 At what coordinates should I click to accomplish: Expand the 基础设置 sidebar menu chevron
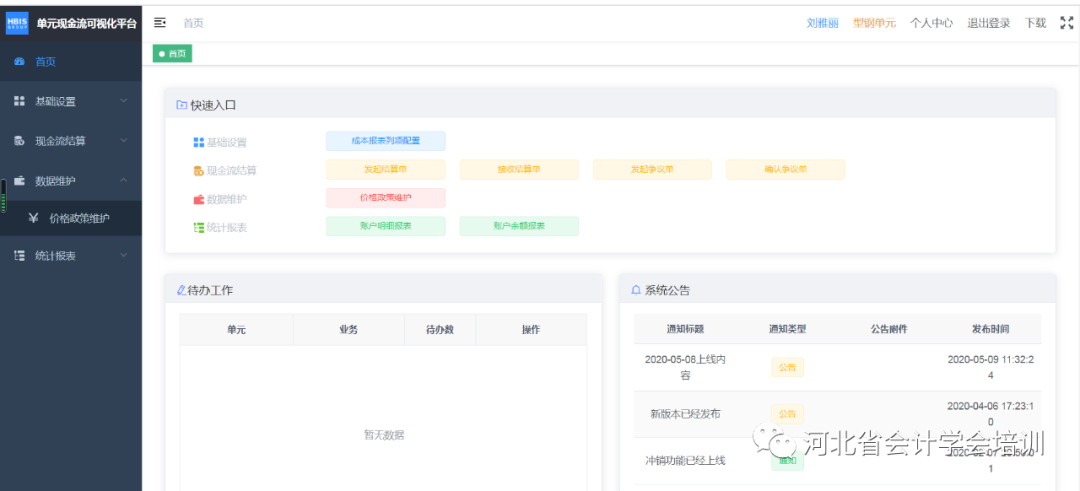(124, 101)
